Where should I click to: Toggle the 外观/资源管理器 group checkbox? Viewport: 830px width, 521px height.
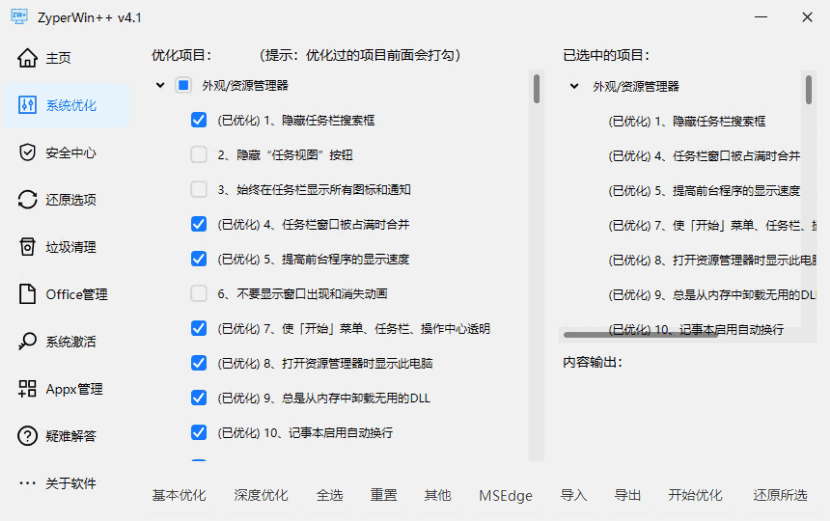(184, 85)
